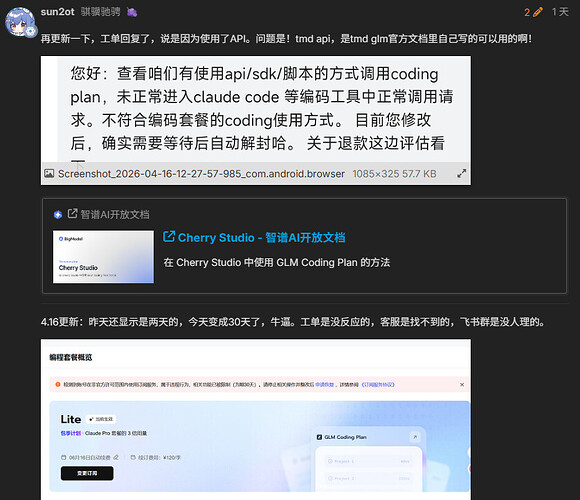The image size is (580, 500).
Task: Click the 智谱AI site favicon
Action: tap(58, 214)
